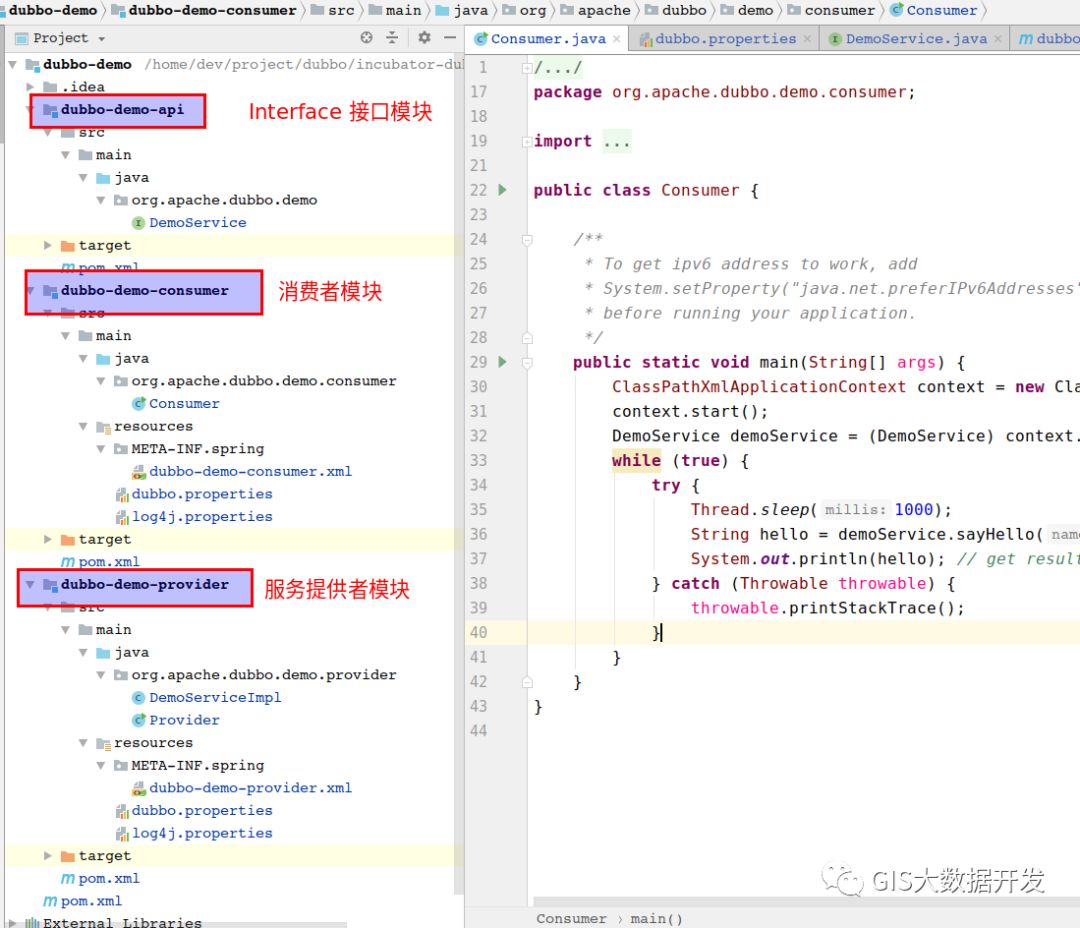Click the apache breadcrumb folder
The width and height of the screenshot is (1080, 928).
[x=596, y=10]
